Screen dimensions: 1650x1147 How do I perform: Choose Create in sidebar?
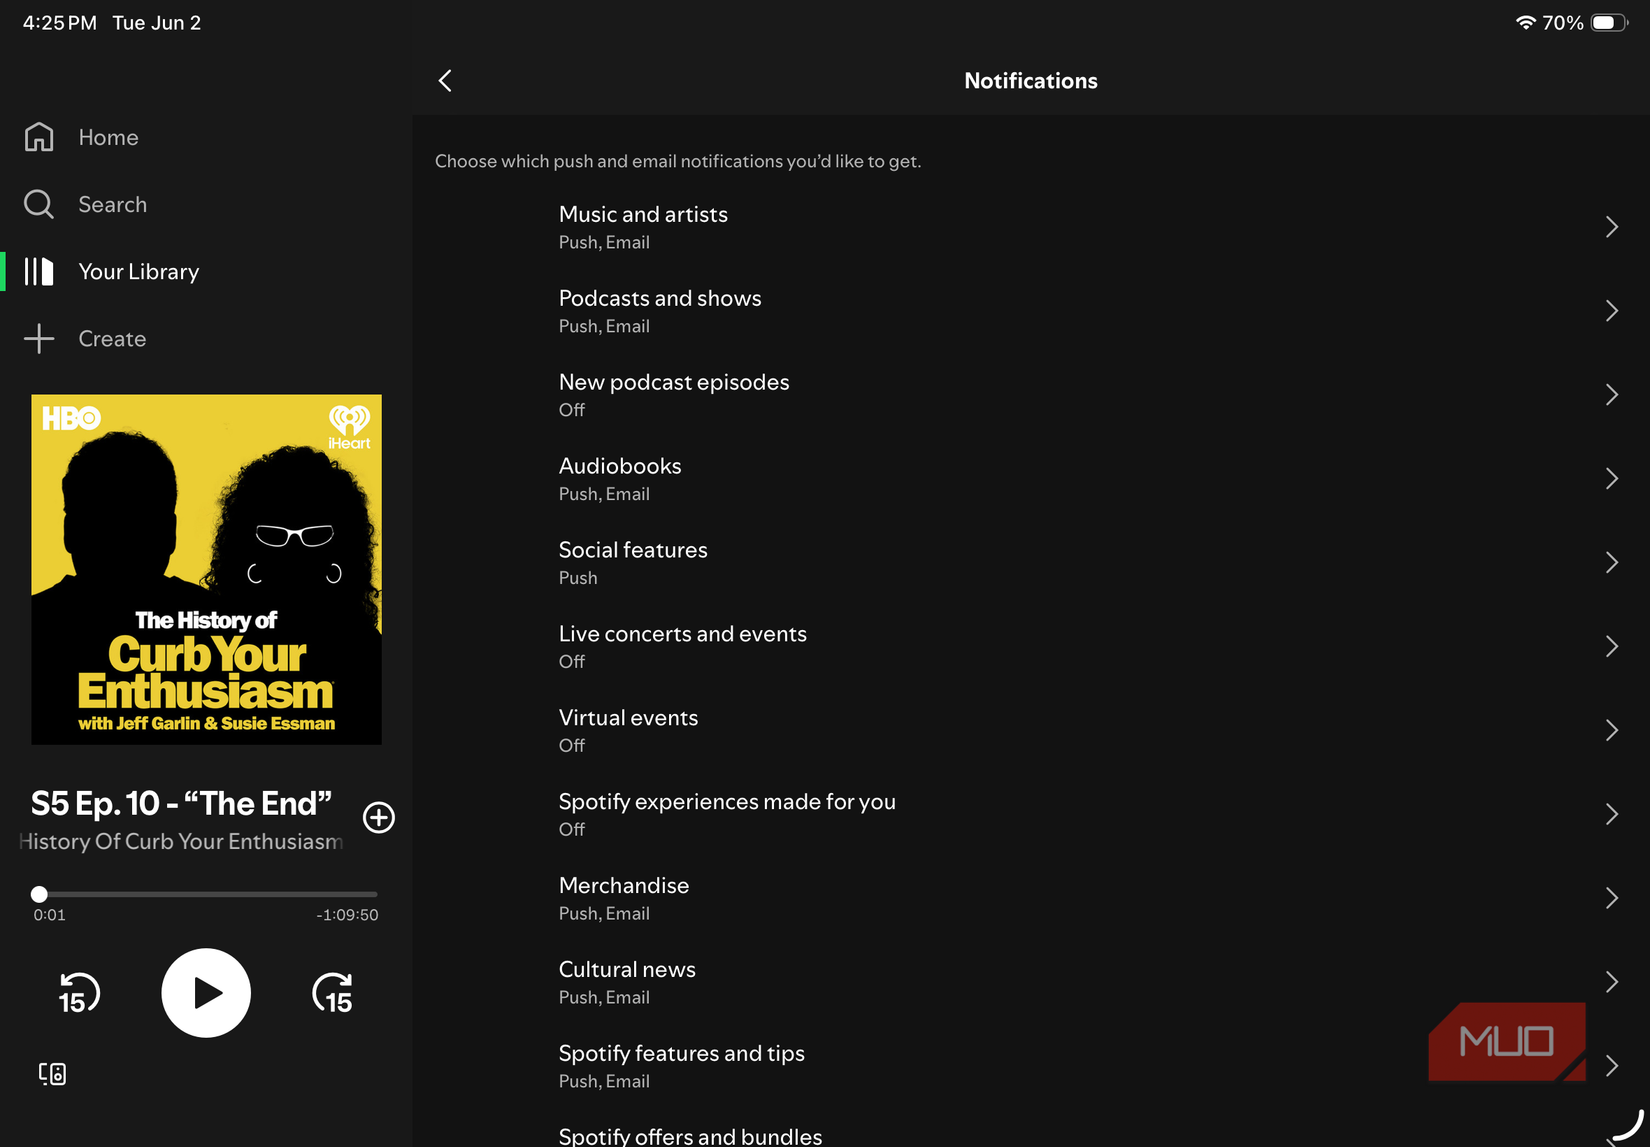pos(112,338)
